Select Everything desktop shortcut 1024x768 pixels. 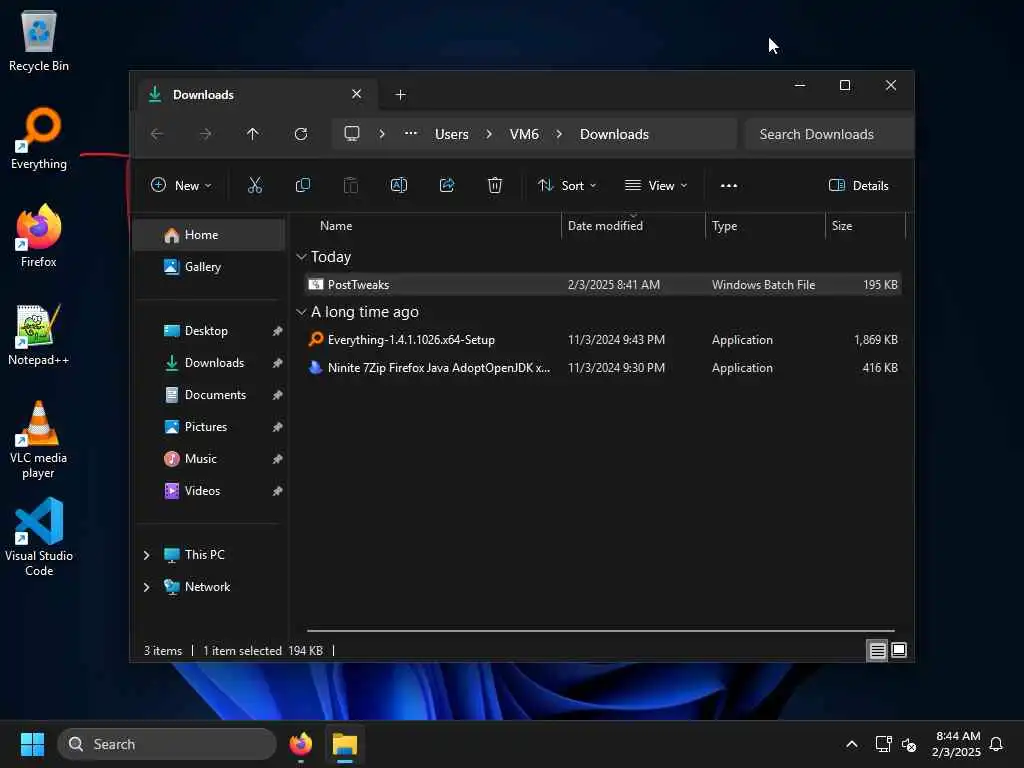[x=39, y=139]
